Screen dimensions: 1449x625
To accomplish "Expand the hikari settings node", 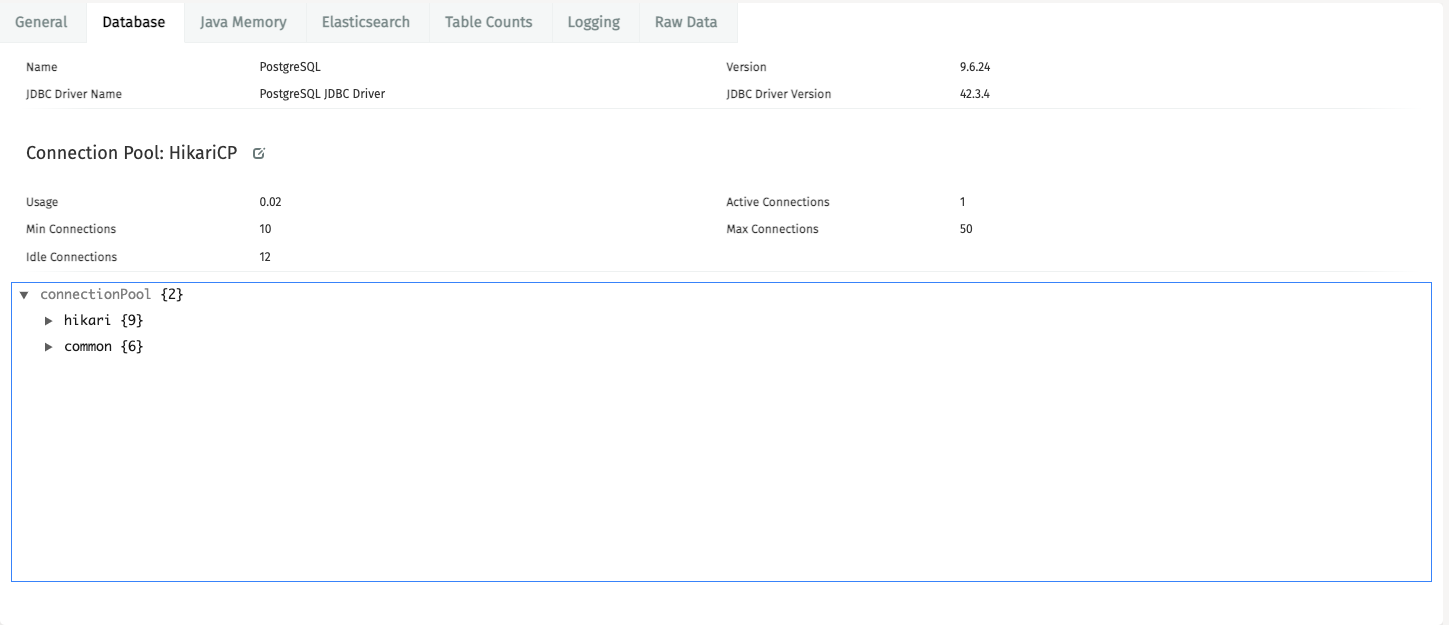I will 48,320.
